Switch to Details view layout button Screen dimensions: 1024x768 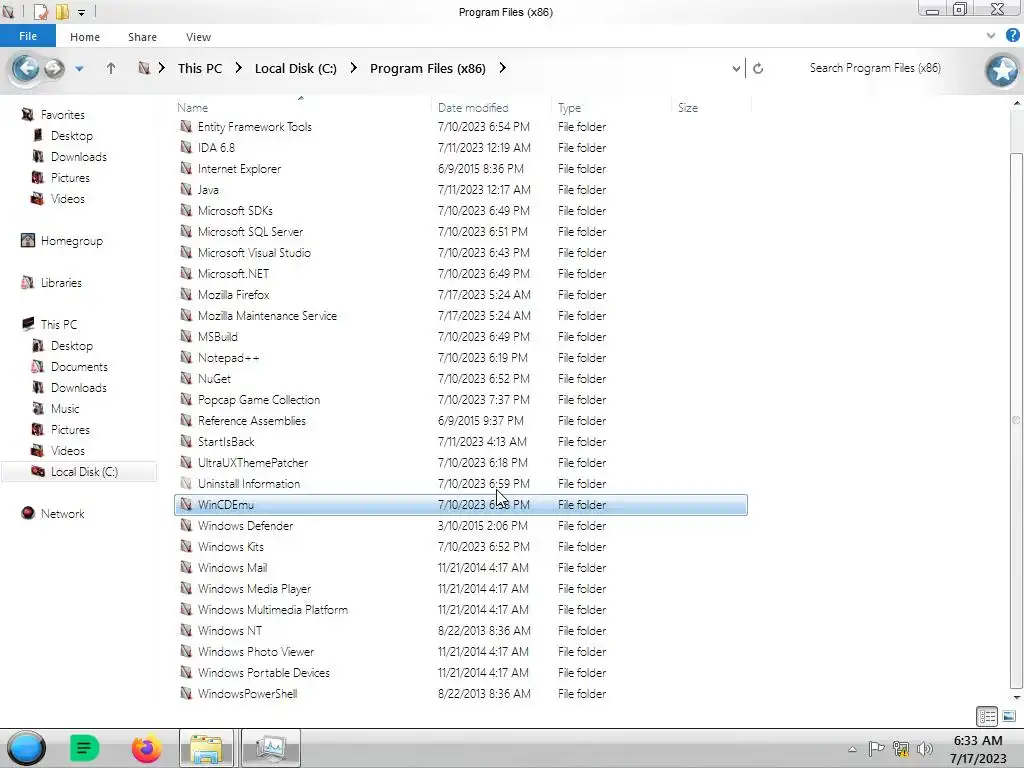[x=987, y=716]
